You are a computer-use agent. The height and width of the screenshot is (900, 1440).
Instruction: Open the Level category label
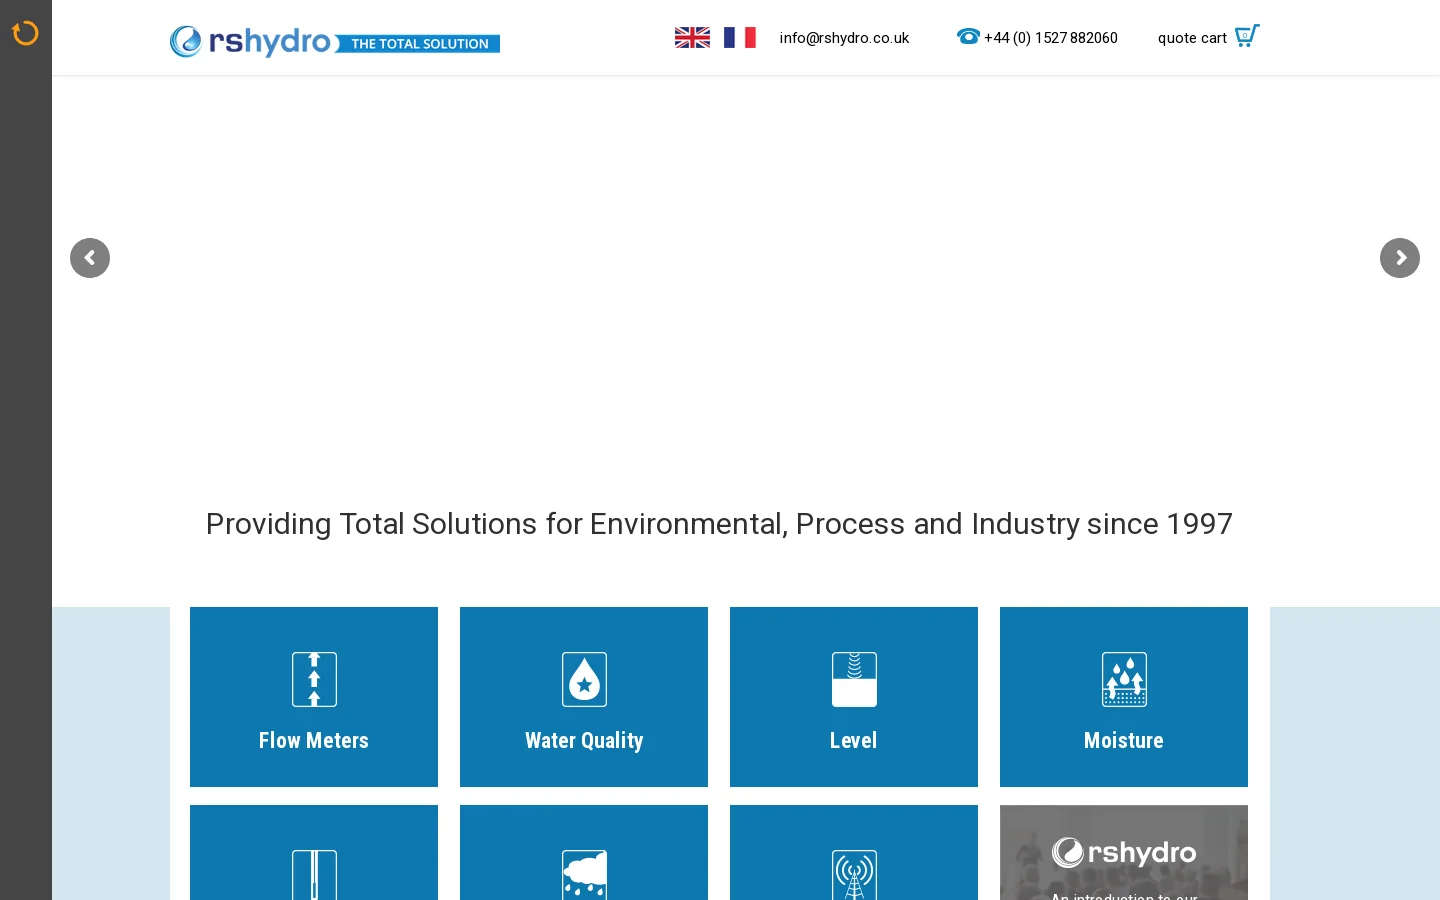coord(853,740)
